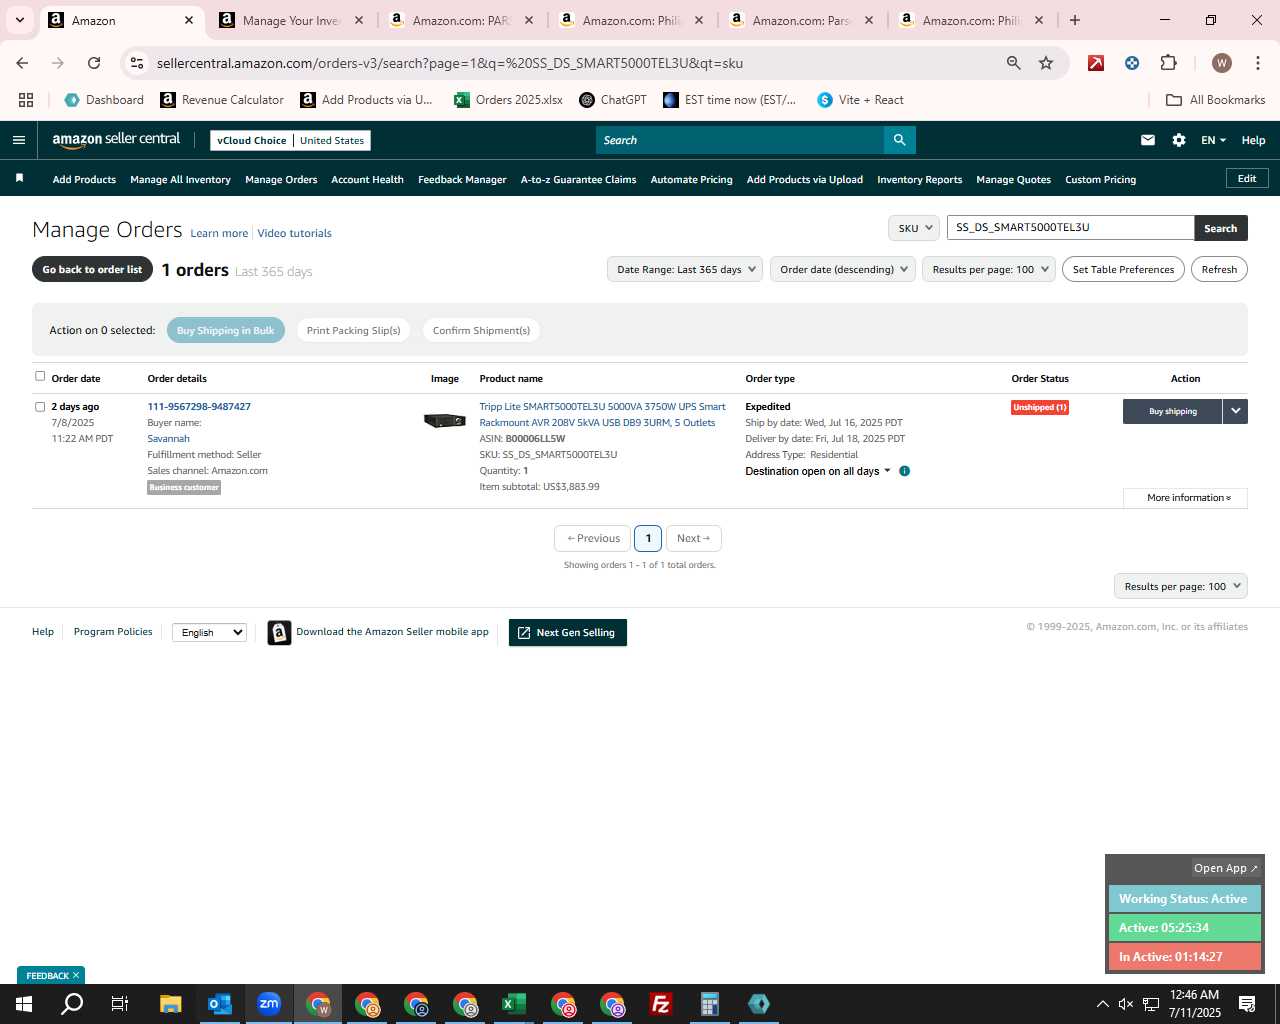Image resolution: width=1280 pixels, height=1024 pixels.
Task: Open Add Products menu item
Action: tap(84, 180)
